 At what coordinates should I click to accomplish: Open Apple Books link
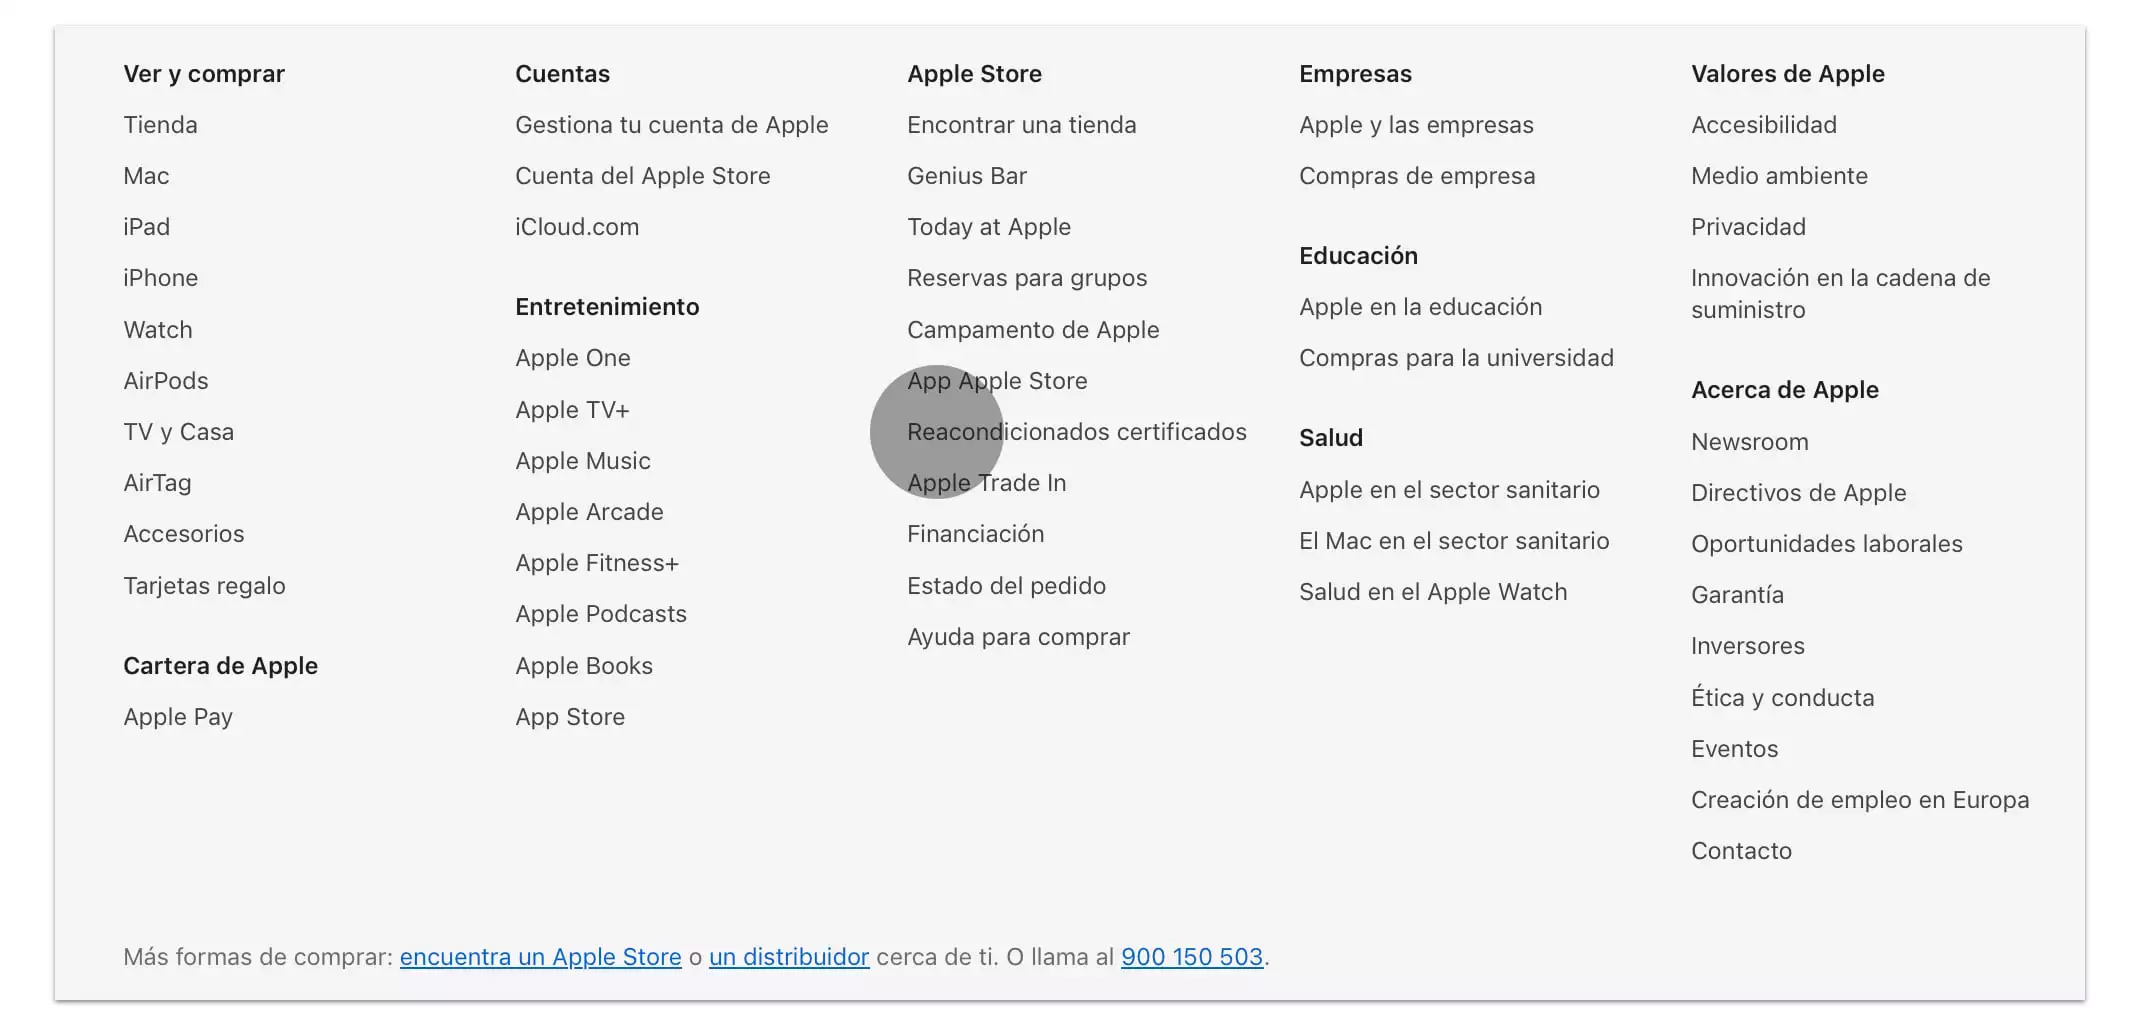583,666
